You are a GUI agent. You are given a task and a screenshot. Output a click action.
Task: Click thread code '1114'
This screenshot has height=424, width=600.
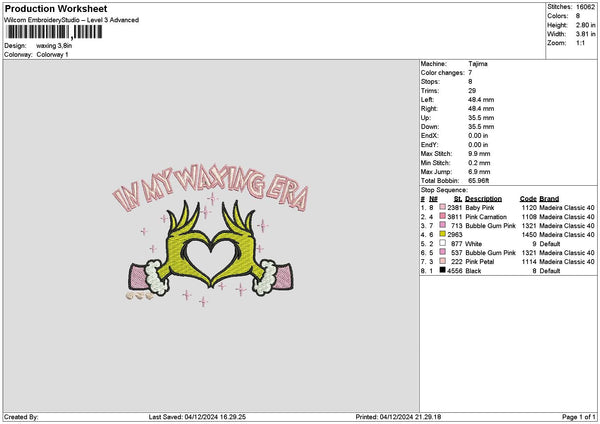coord(529,261)
